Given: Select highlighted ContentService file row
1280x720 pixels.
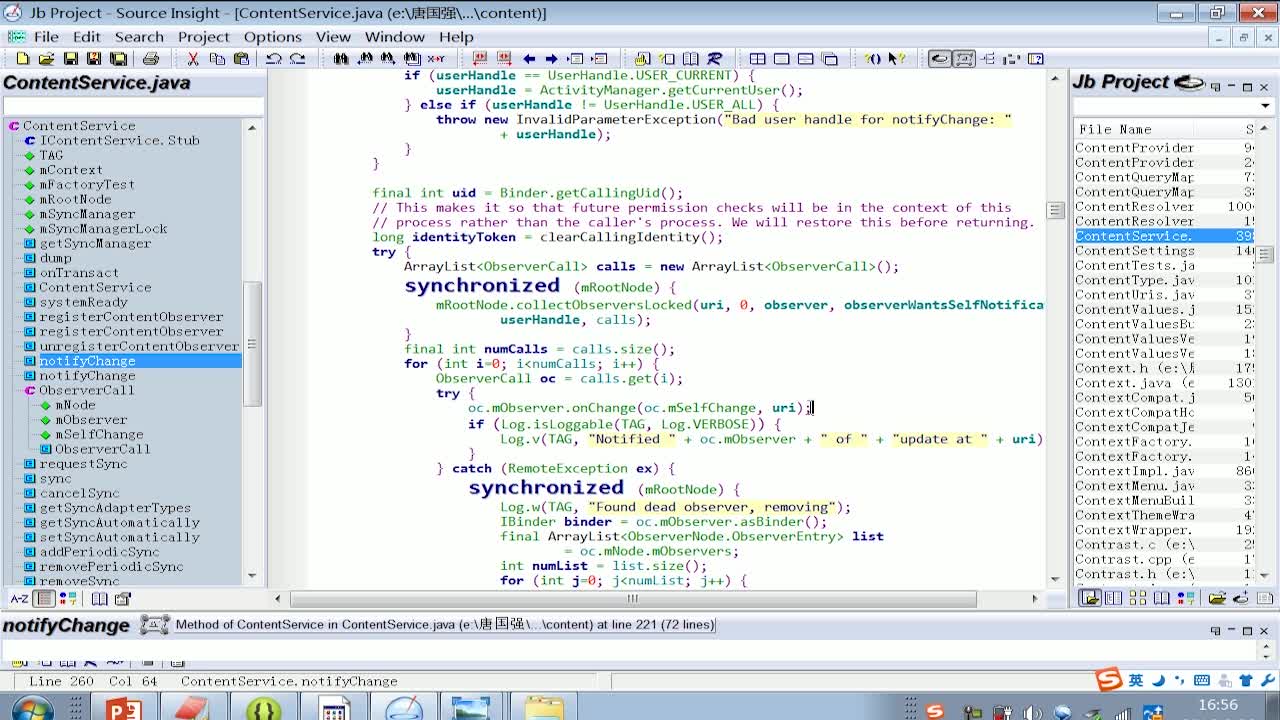Looking at the screenshot, I should click(x=1164, y=236).
